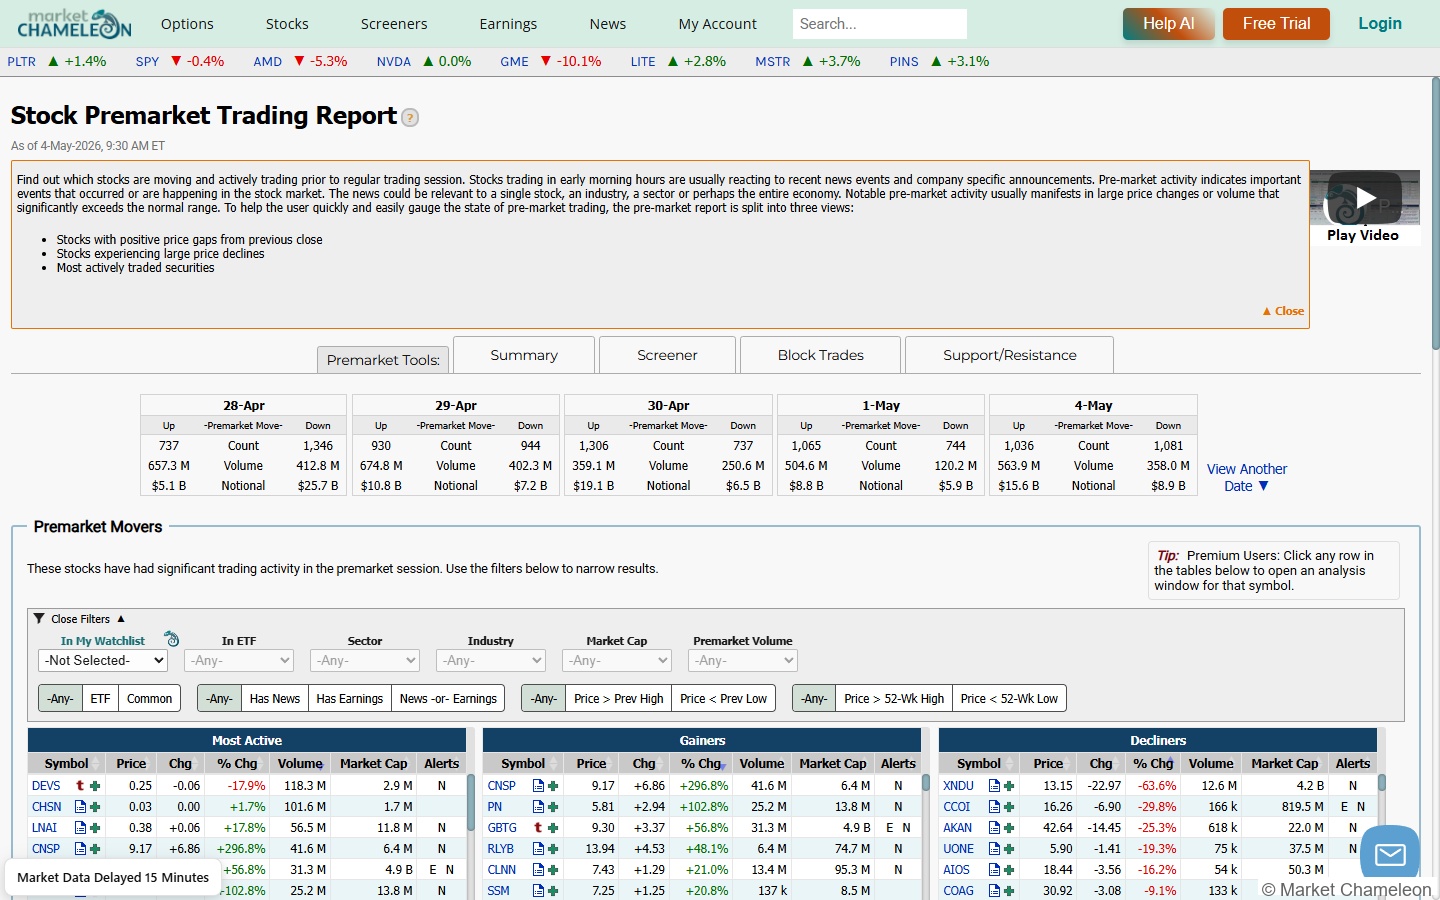Open the Earnings menu
The height and width of the screenshot is (900, 1440).
(508, 24)
